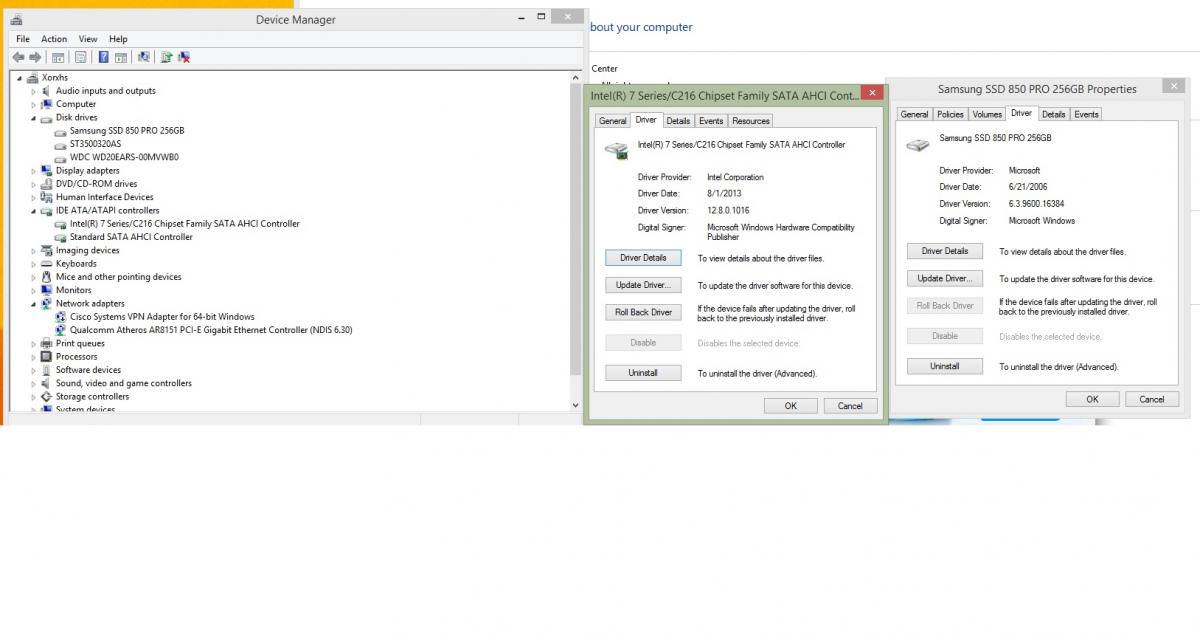Click the Scan for hardware changes toolbar icon
Image resolution: width=1200 pixels, height=638 pixels.
pos(144,58)
